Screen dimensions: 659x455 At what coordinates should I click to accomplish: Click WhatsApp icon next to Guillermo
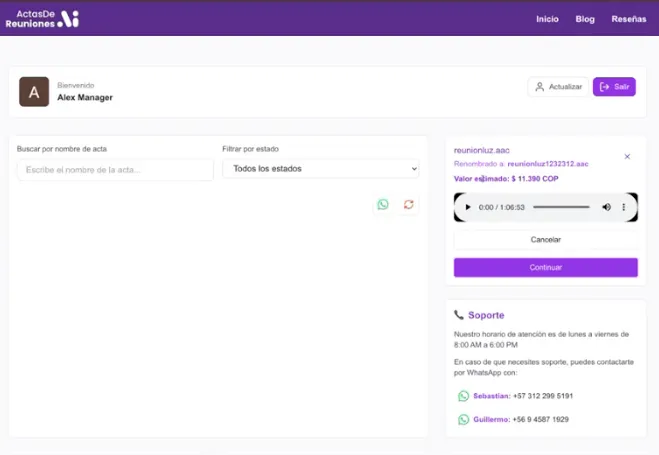[463, 420]
